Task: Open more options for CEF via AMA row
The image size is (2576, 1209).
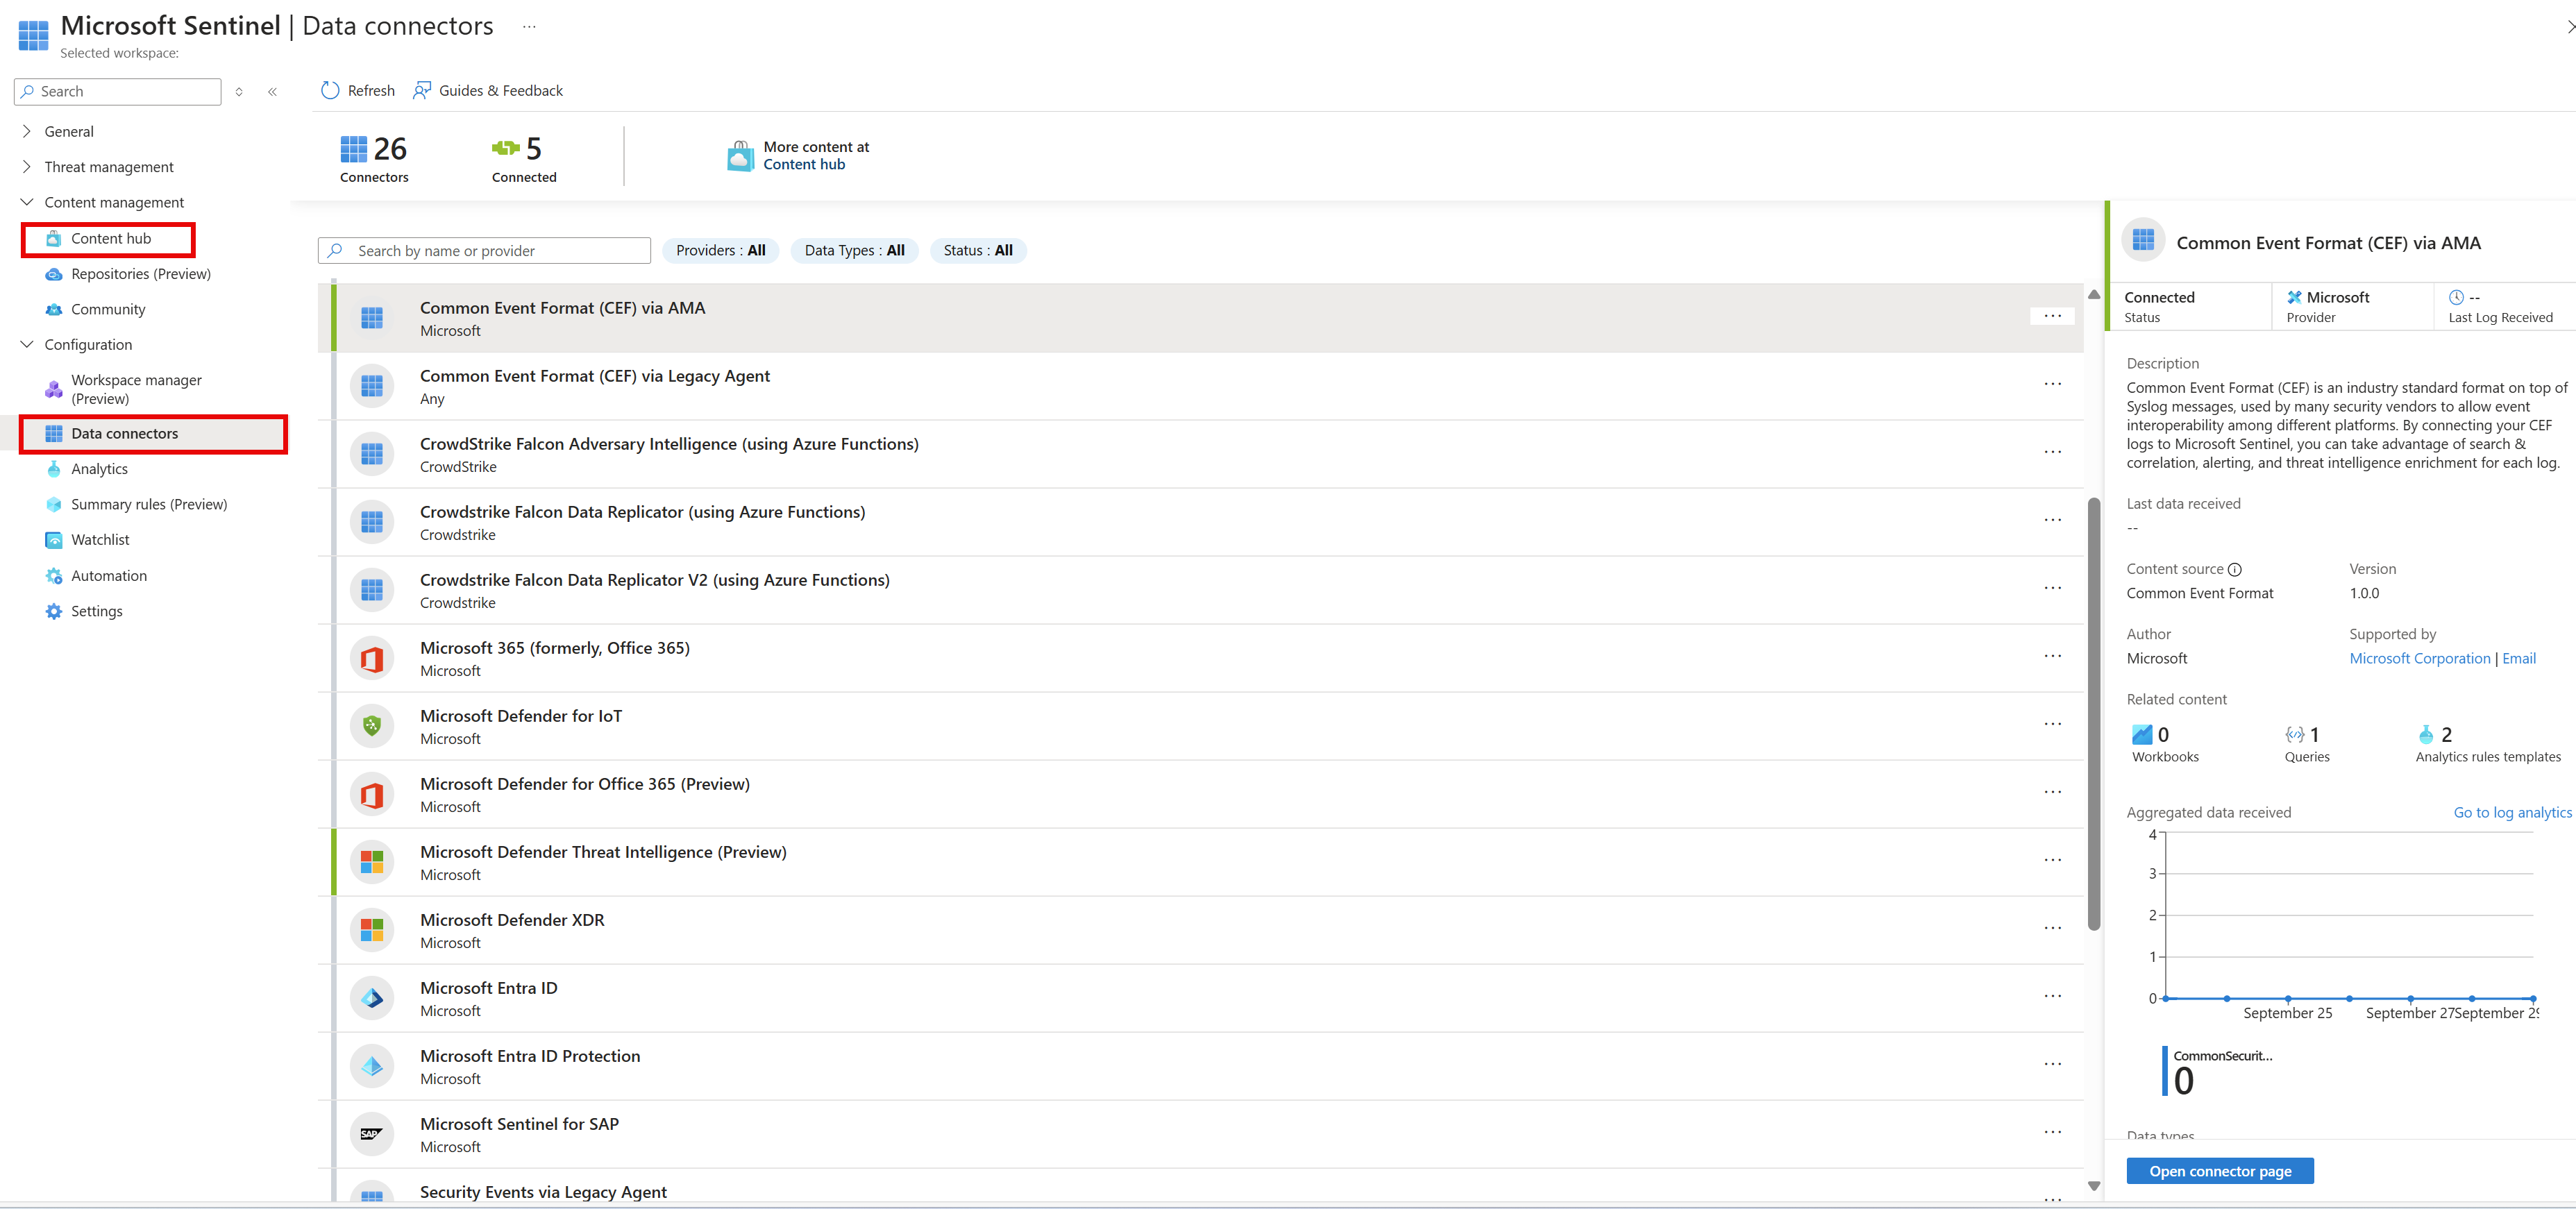Action: click(x=2052, y=316)
